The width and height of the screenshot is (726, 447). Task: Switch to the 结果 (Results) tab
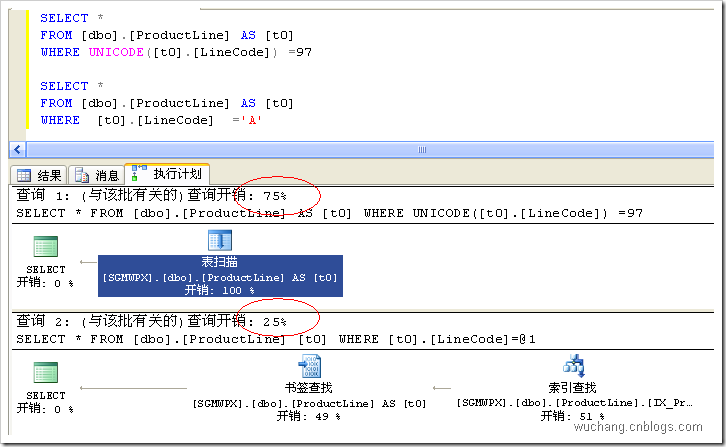point(40,175)
